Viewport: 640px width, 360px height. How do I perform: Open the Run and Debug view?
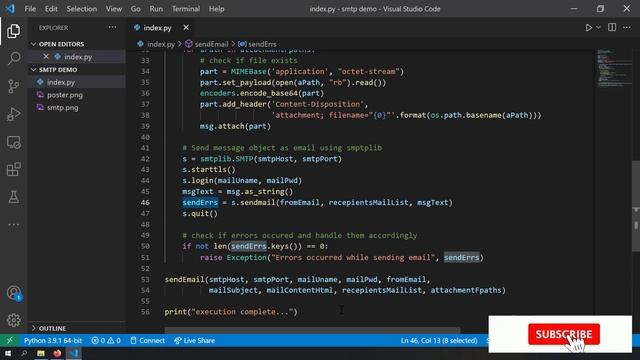[13, 114]
